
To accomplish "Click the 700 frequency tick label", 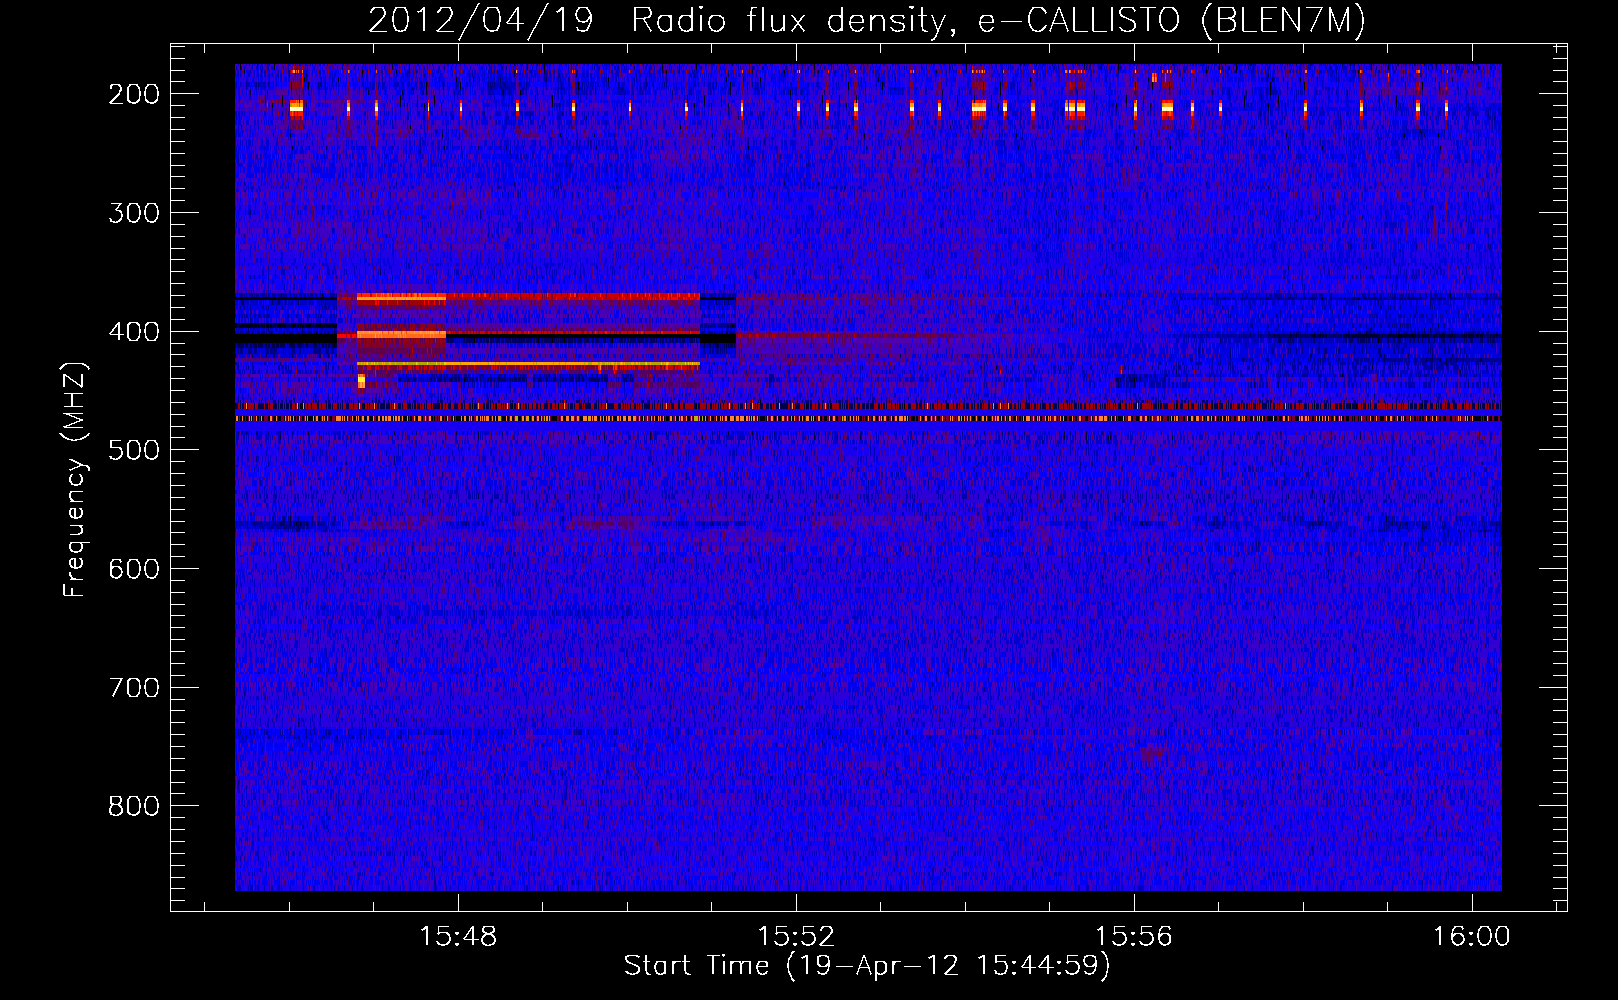I will pos(134,688).
